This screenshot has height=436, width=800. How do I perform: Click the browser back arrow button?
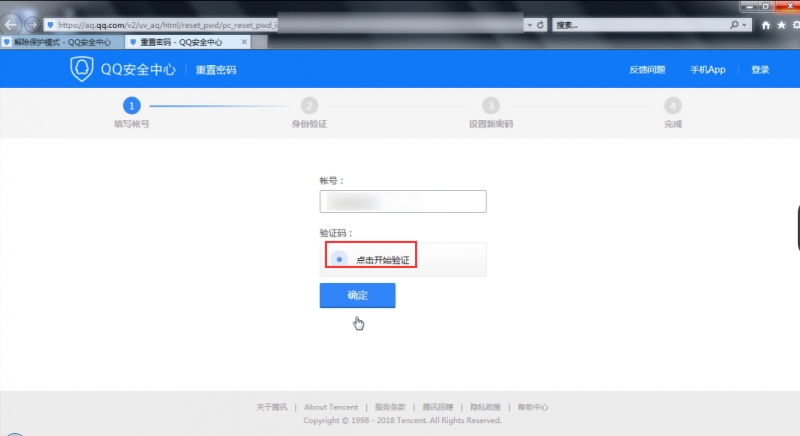(x=11, y=24)
